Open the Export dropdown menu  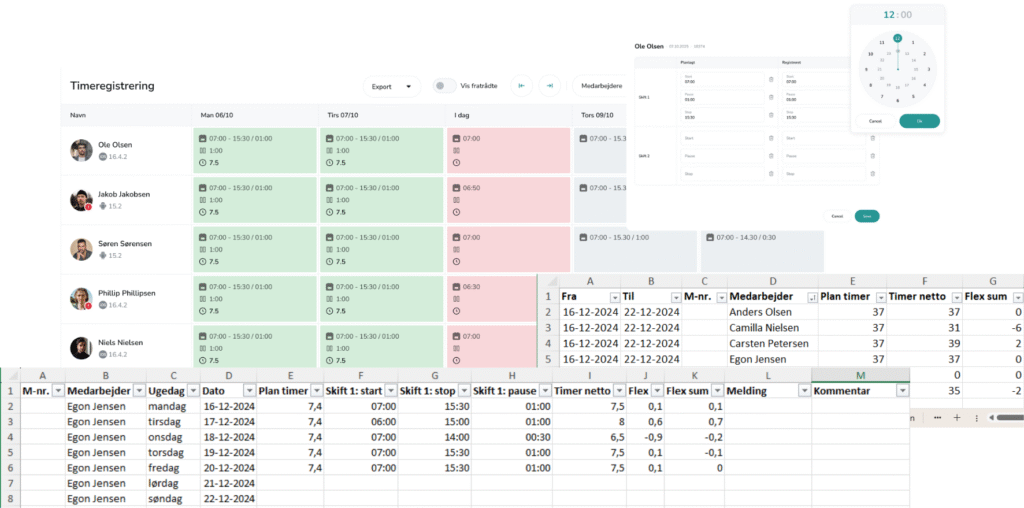click(390, 87)
